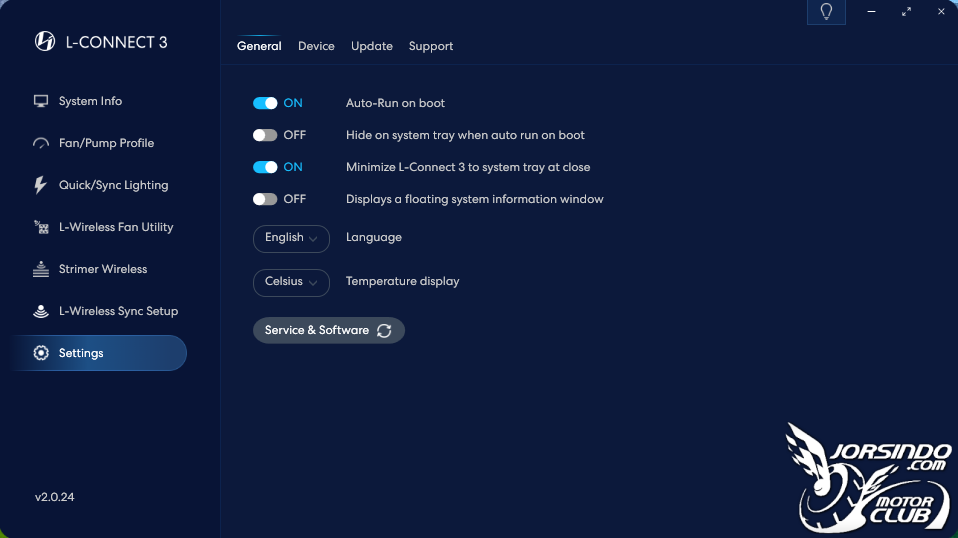Click the Settings gear icon
Image resolution: width=958 pixels, height=538 pixels.
coord(41,353)
